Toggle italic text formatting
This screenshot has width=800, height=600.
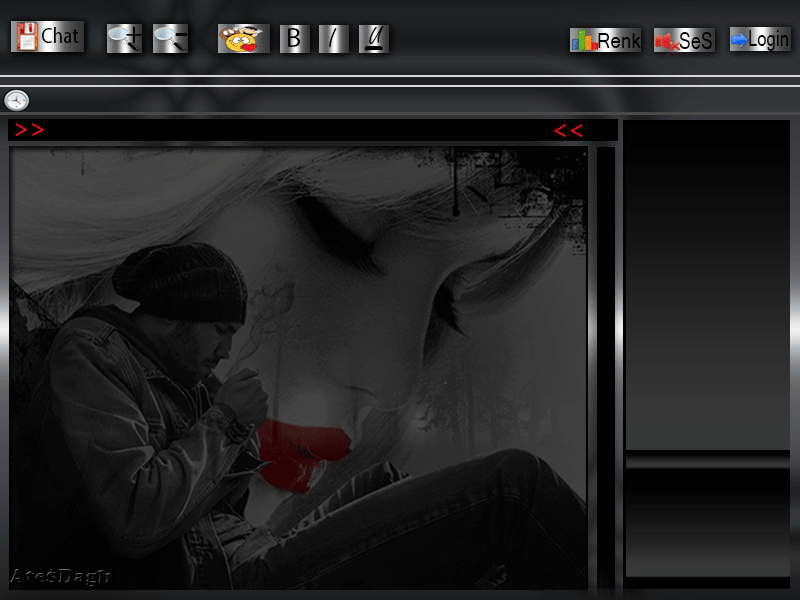coord(333,39)
